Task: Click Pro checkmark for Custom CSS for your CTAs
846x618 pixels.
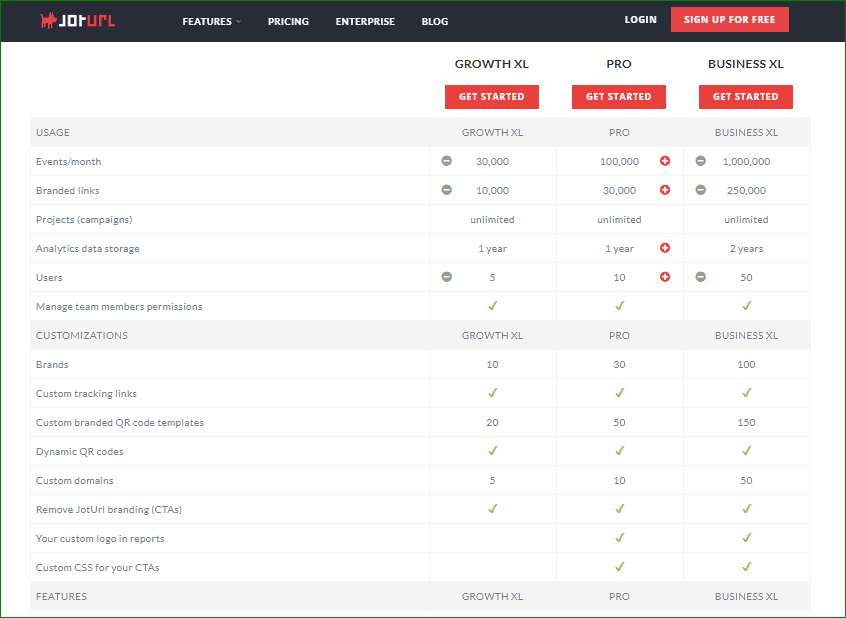Action: (x=619, y=567)
